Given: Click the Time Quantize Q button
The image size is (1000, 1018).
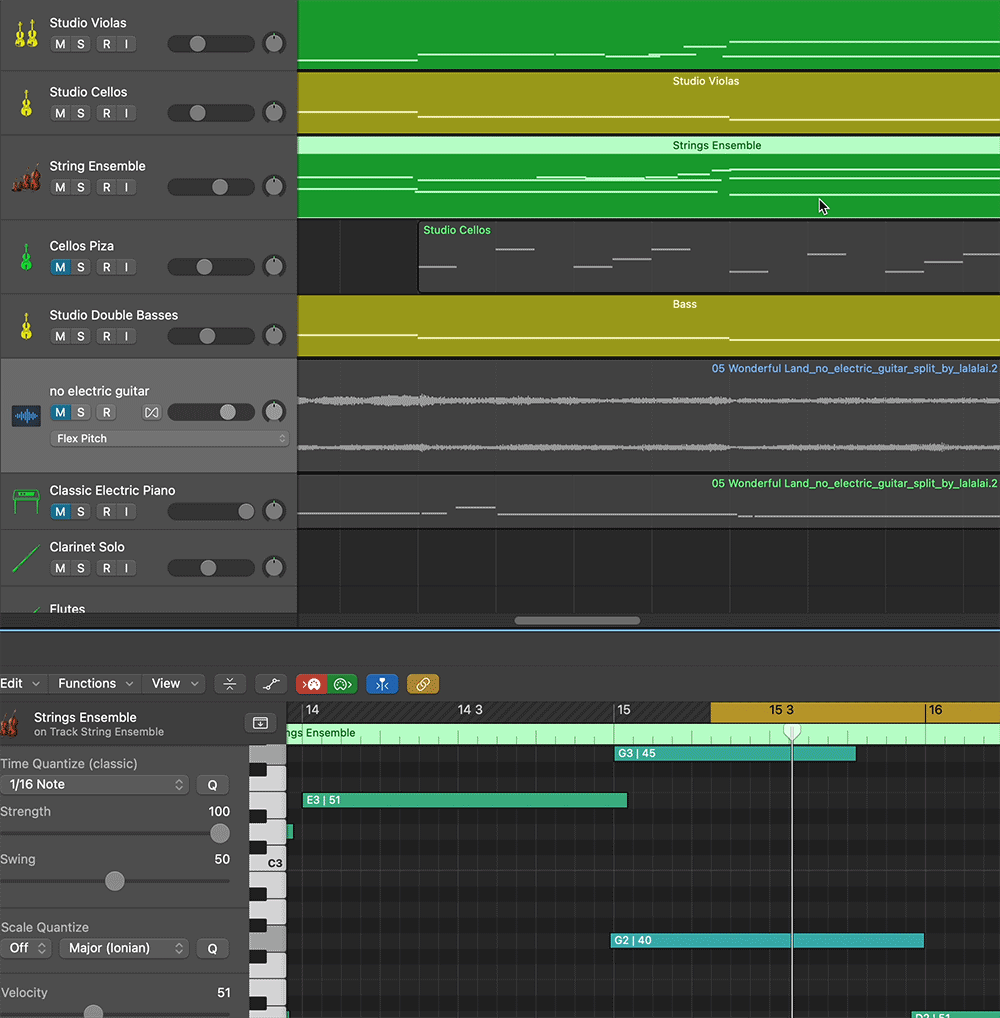Looking at the screenshot, I should coord(212,785).
